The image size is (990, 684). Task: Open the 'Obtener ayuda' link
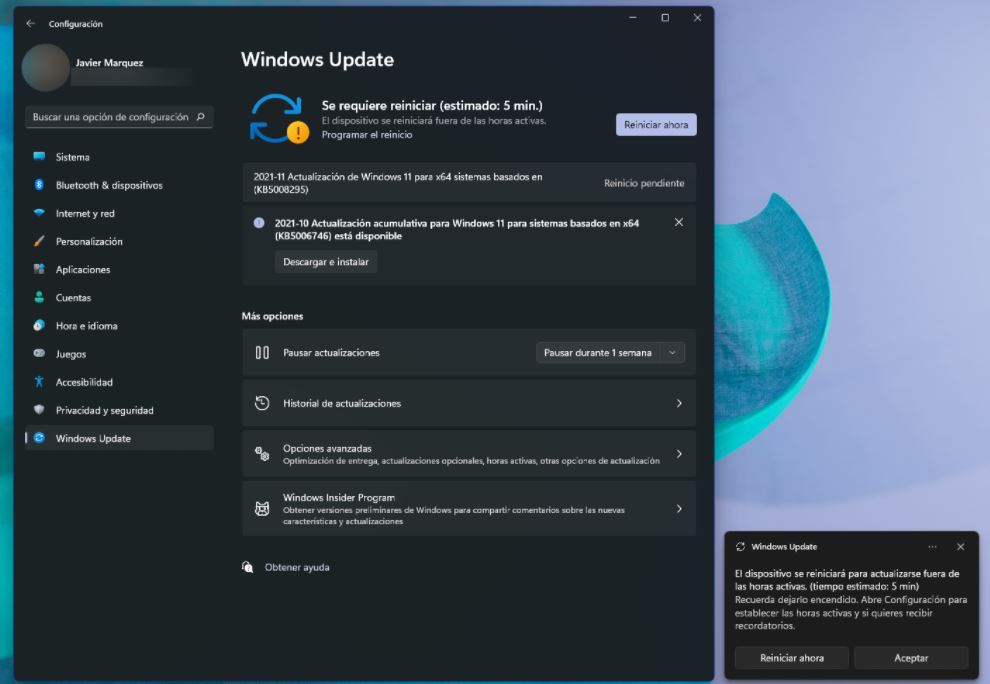pos(297,567)
